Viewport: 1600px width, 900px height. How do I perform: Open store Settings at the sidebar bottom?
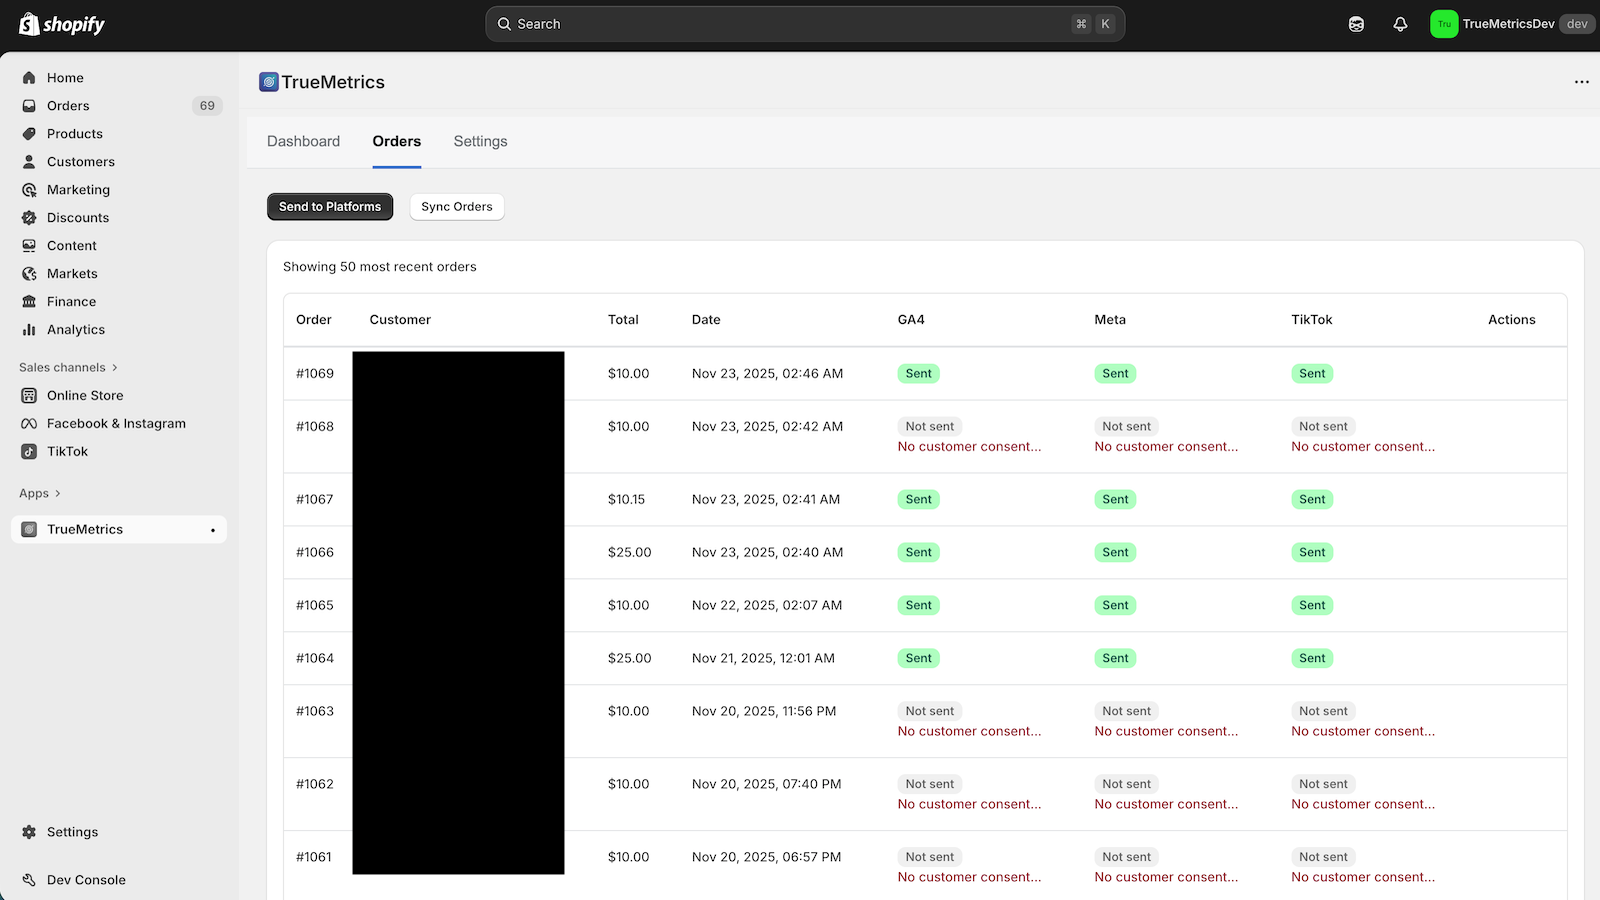(72, 832)
